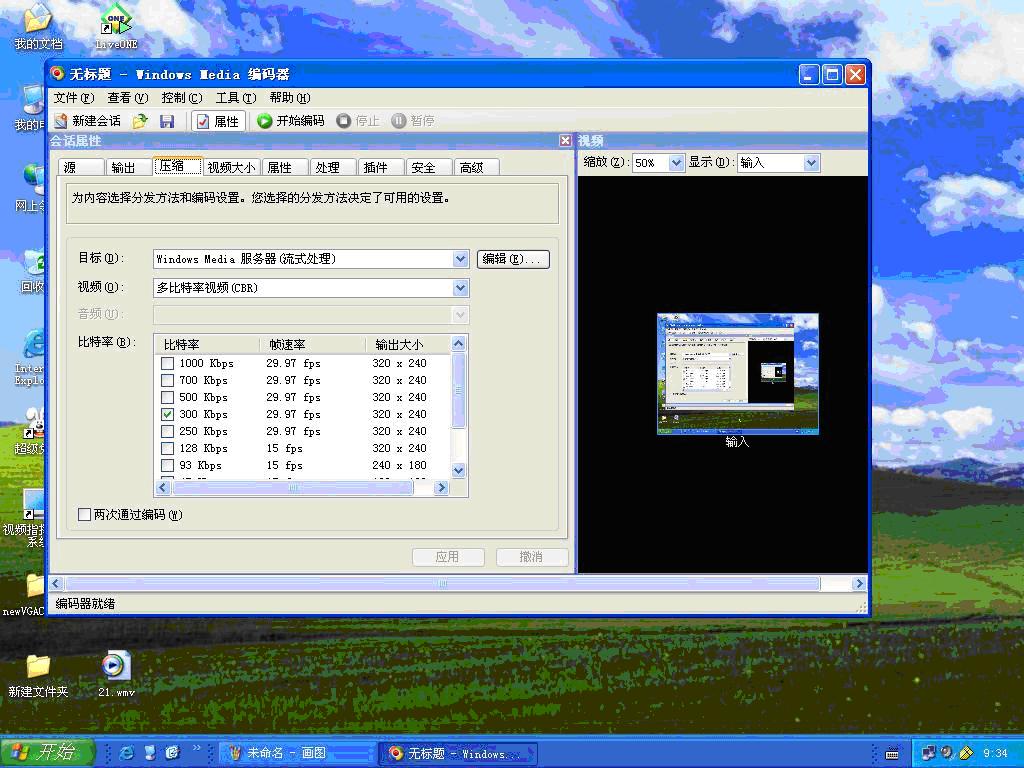This screenshot has height=768, width=1024.
Task: Check the 93 Kbps bit rate checkbox
Action: (x=168, y=465)
